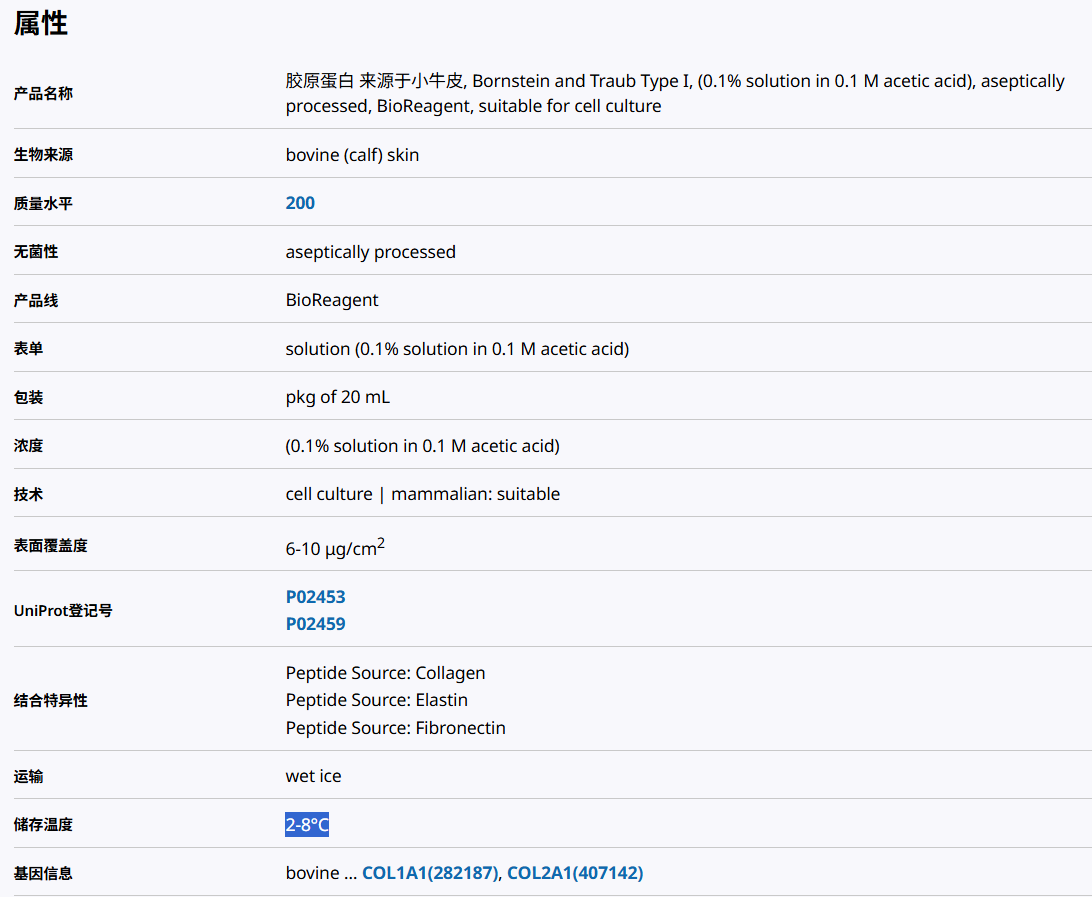Follow the COL2A1(407142) gene link

click(x=575, y=873)
